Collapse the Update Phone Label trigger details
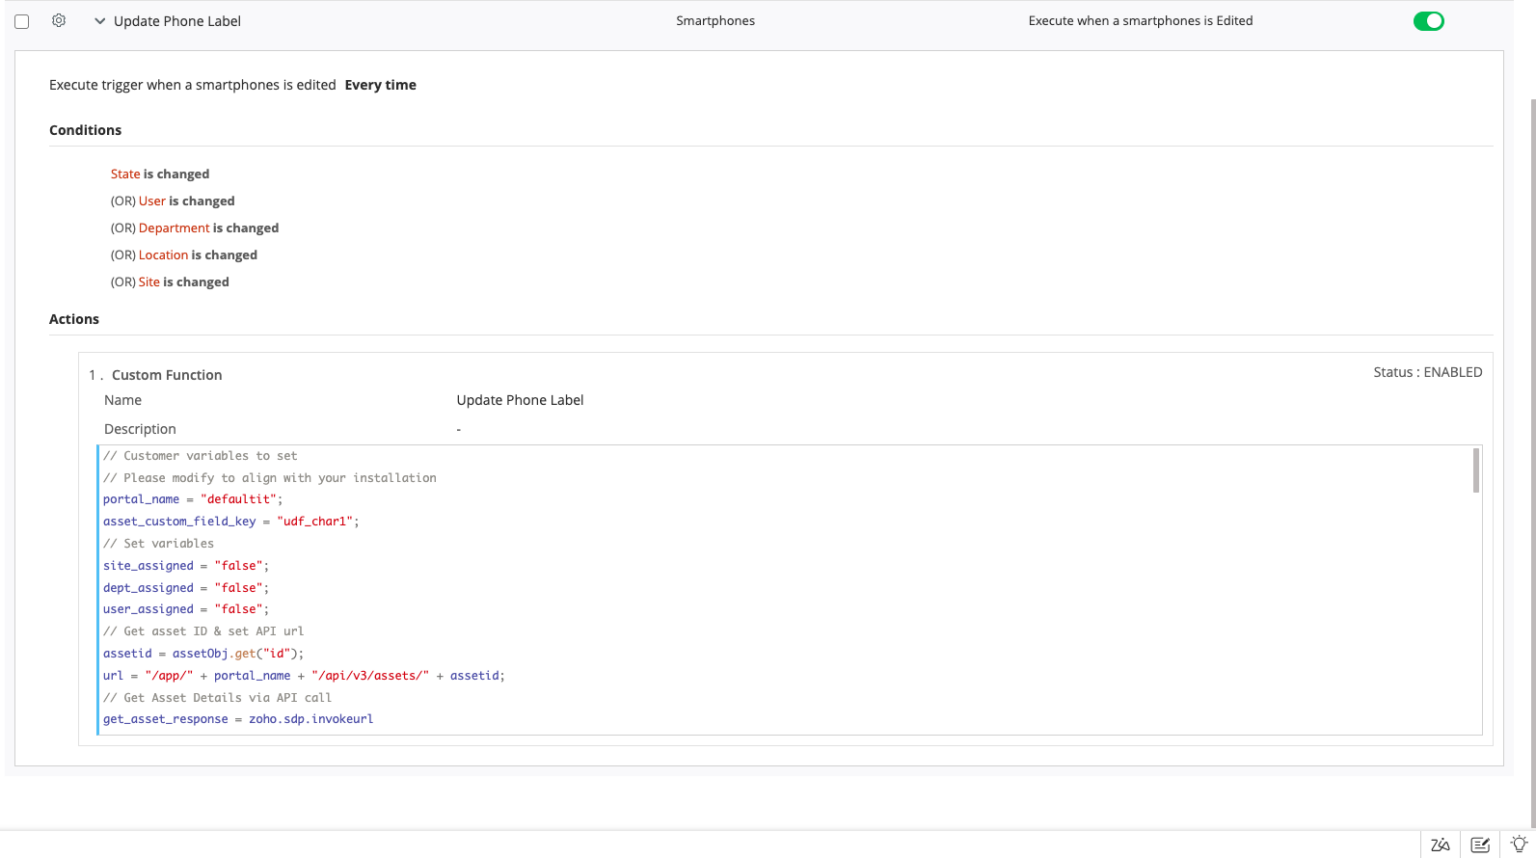Image resolution: width=1536 pixels, height=858 pixels. (x=99, y=21)
